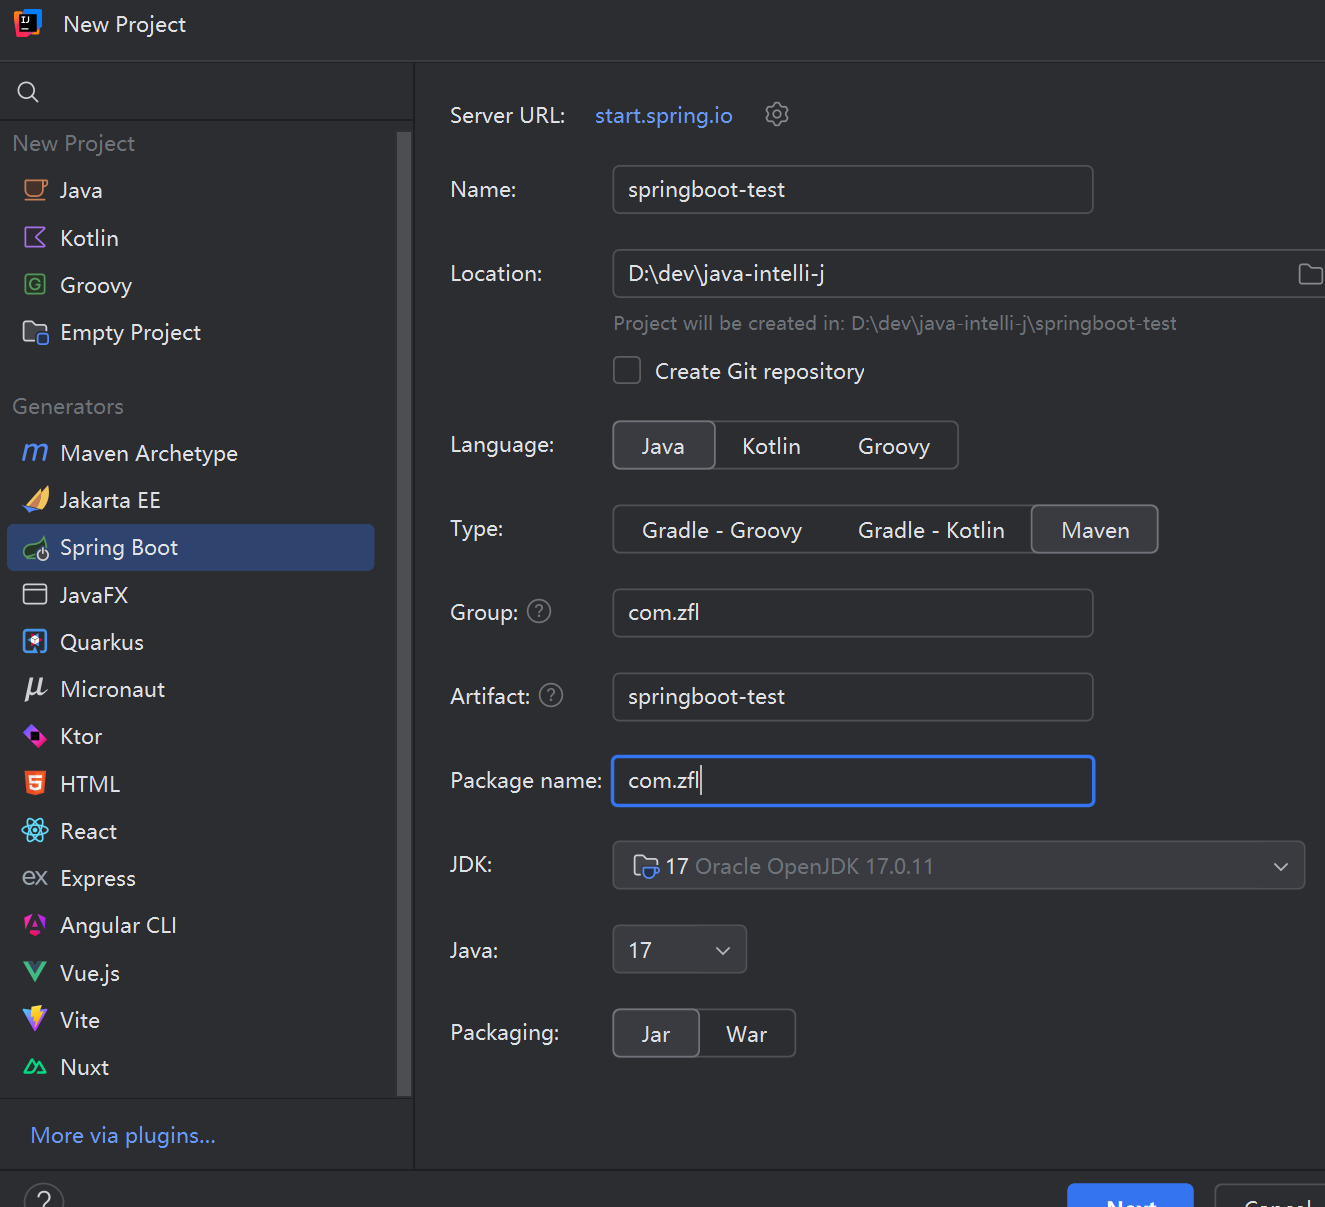Browse for Location with folder icon
The width and height of the screenshot is (1325, 1207).
[x=1310, y=273]
